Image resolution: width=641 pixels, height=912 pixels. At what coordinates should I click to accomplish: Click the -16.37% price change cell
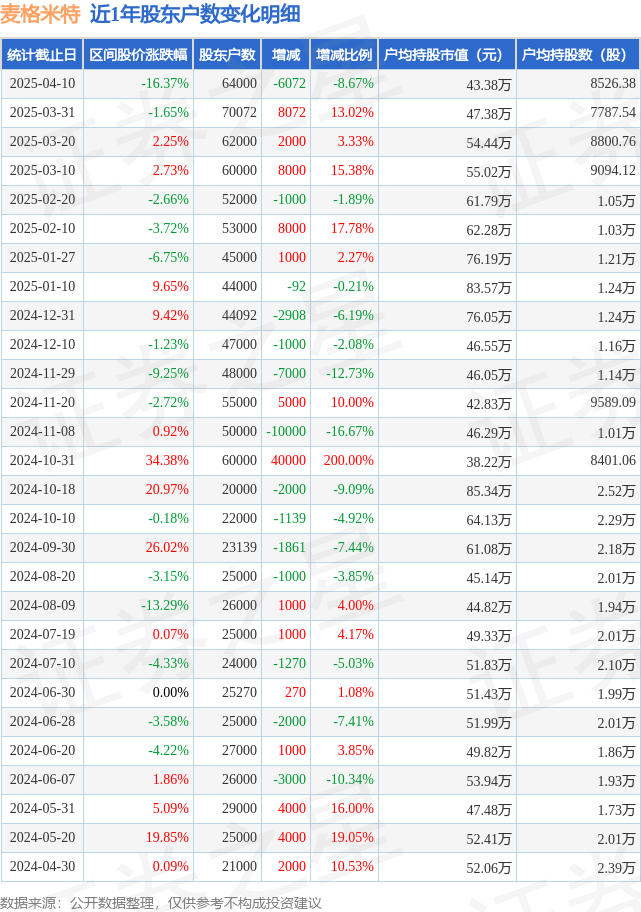(165, 84)
